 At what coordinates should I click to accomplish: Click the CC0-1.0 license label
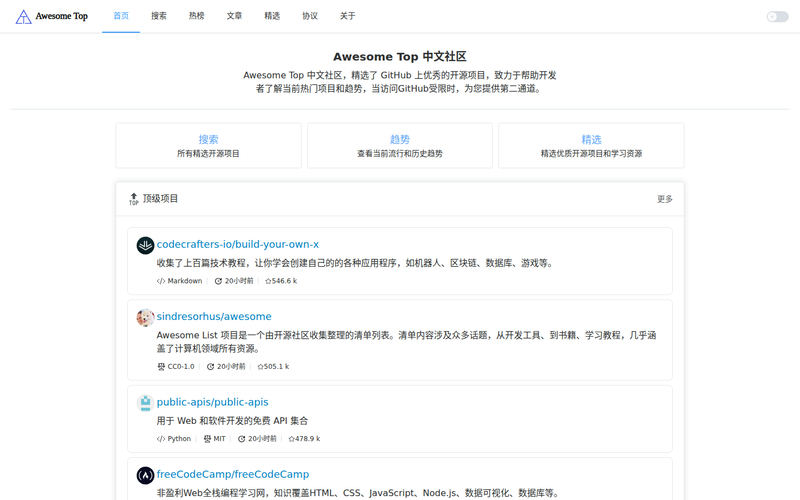coord(181,366)
